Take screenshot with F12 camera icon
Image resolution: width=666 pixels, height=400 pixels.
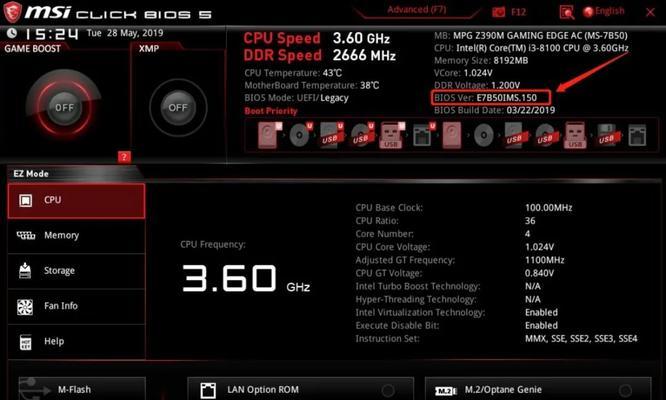(x=499, y=12)
